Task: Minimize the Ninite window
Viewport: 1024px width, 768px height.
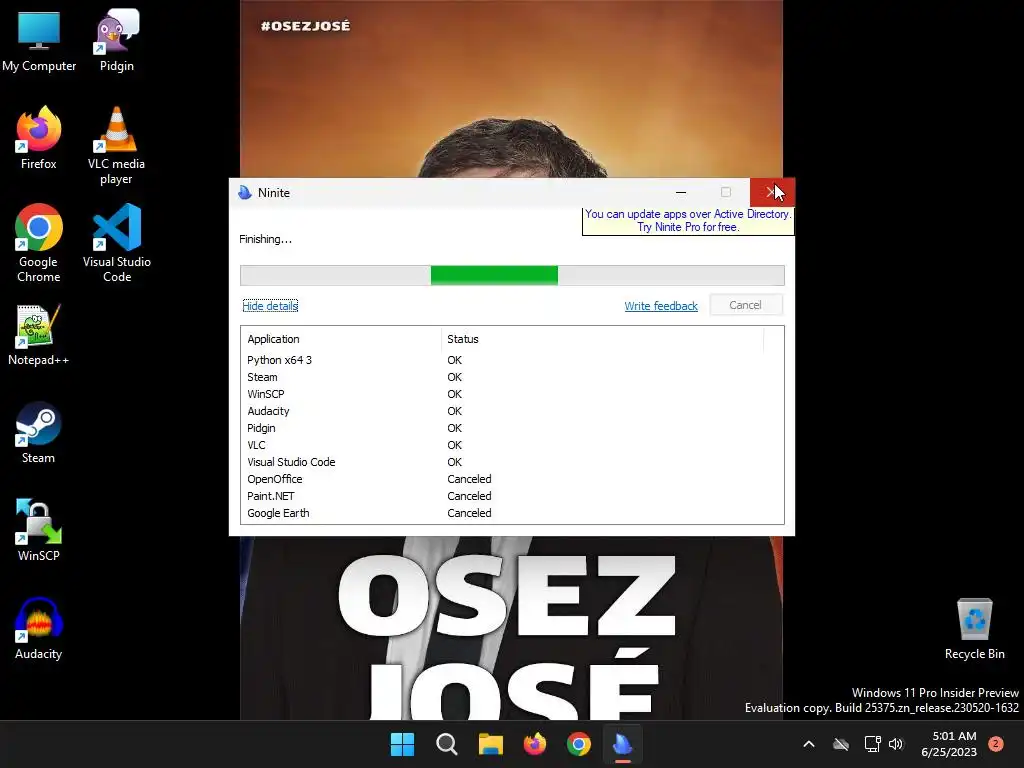Action: (x=681, y=192)
